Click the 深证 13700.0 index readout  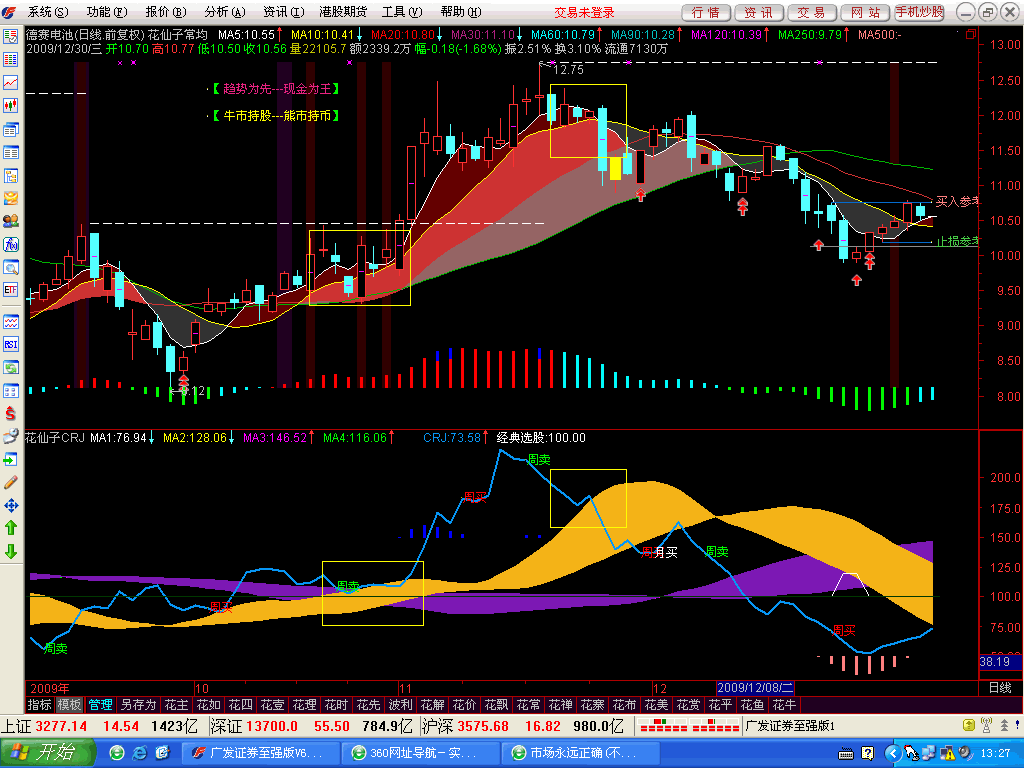pyautogui.click(x=311, y=726)
